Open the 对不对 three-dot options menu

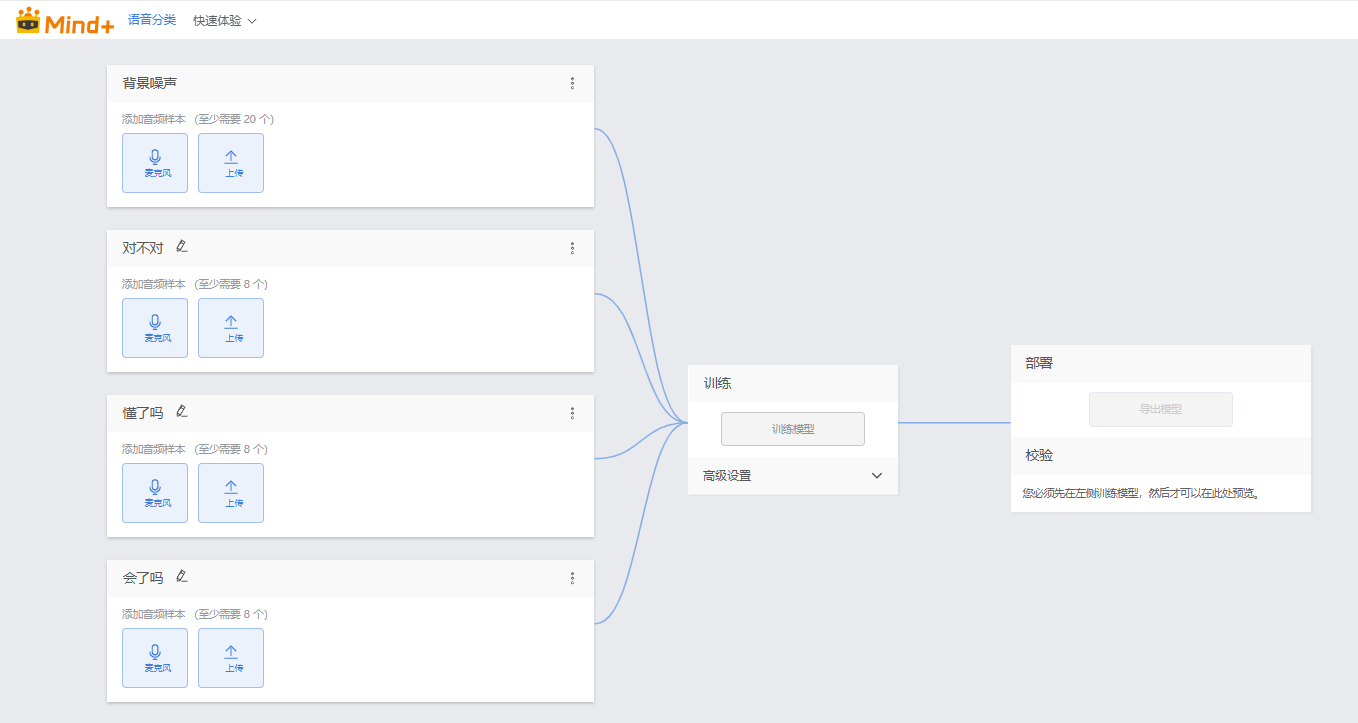572,249
